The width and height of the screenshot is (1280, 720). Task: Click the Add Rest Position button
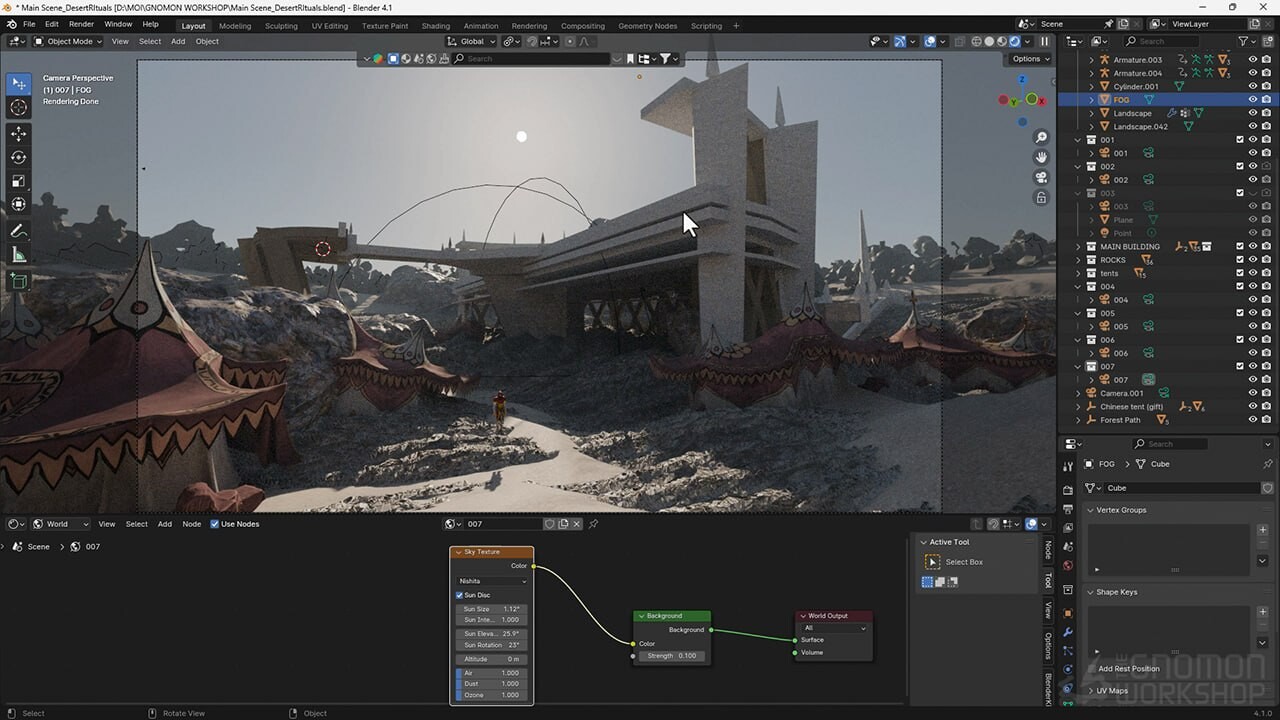click(1130, 668)
